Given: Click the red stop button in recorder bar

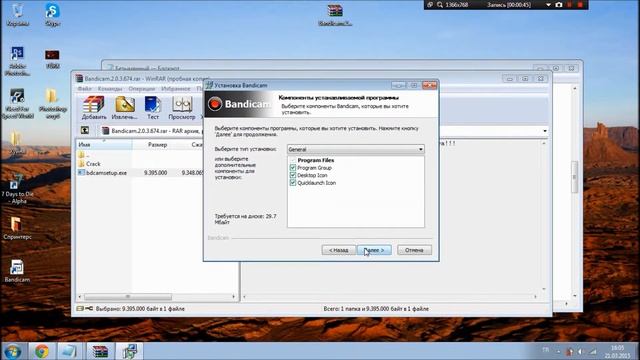Looking at the screenshot, I should point(580,5).
